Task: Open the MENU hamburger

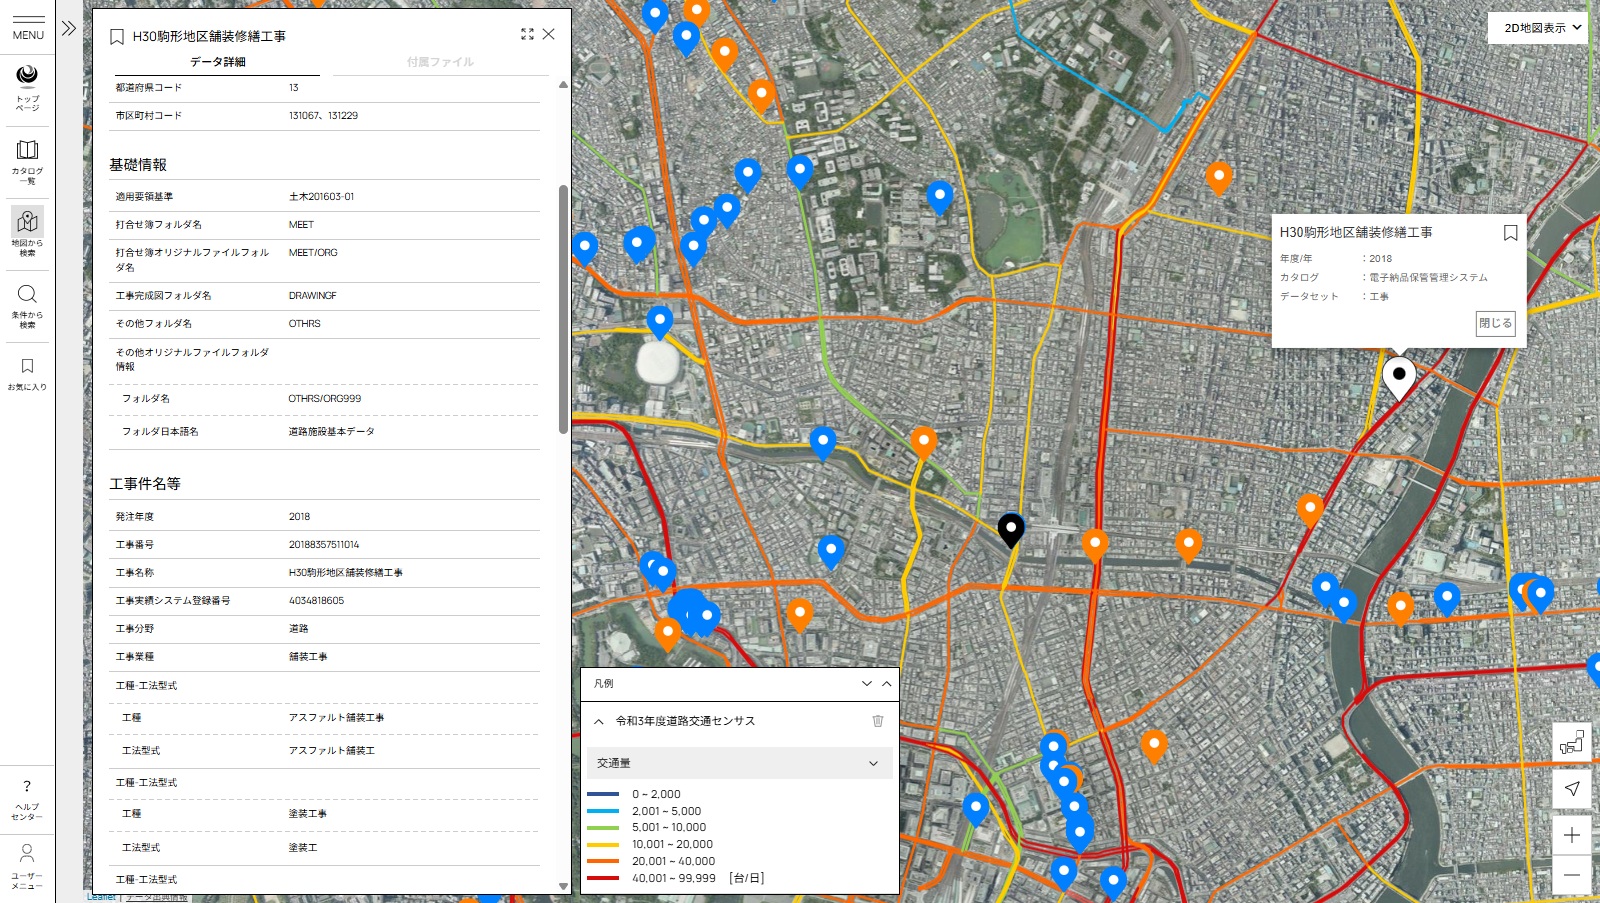Action: pyautogui.click(x=28, y=27)
